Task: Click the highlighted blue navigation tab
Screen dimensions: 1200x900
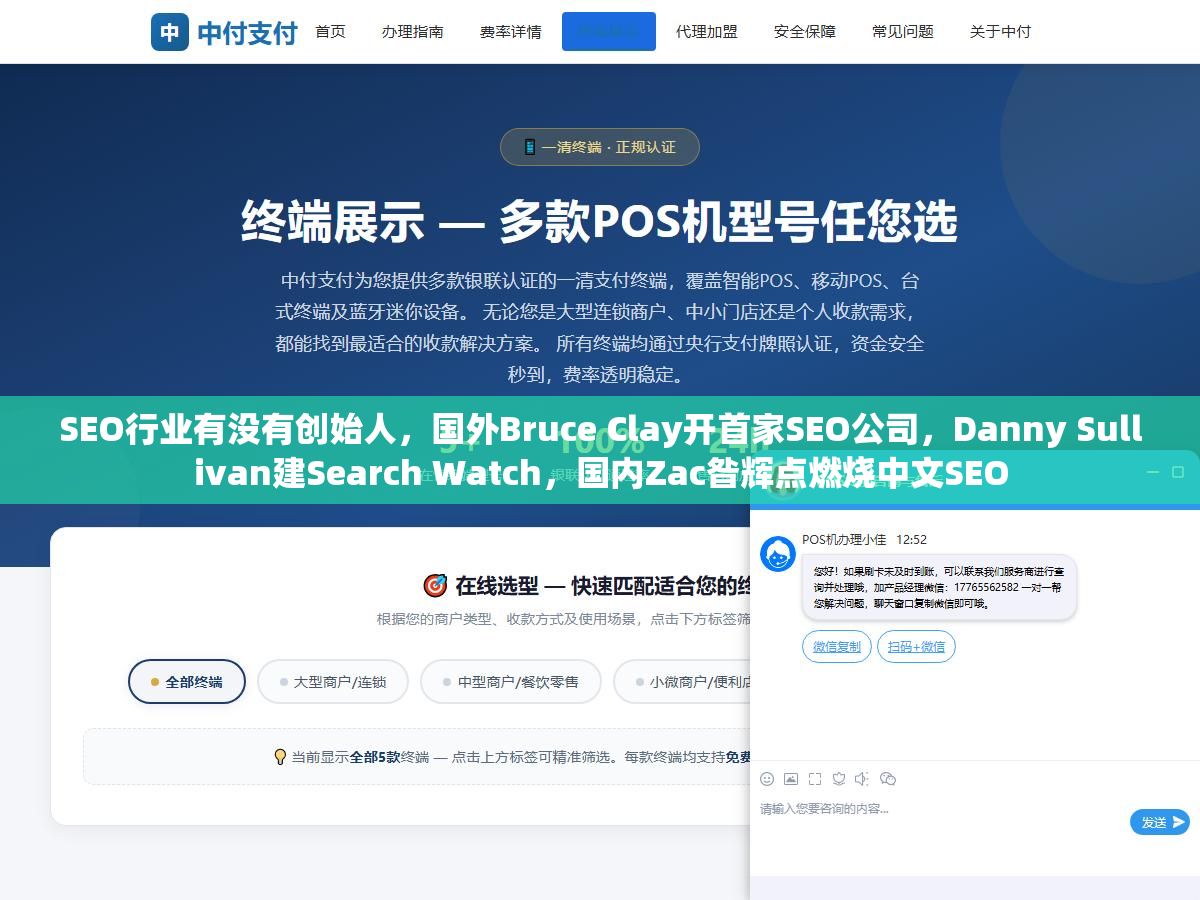Action: 609,31
